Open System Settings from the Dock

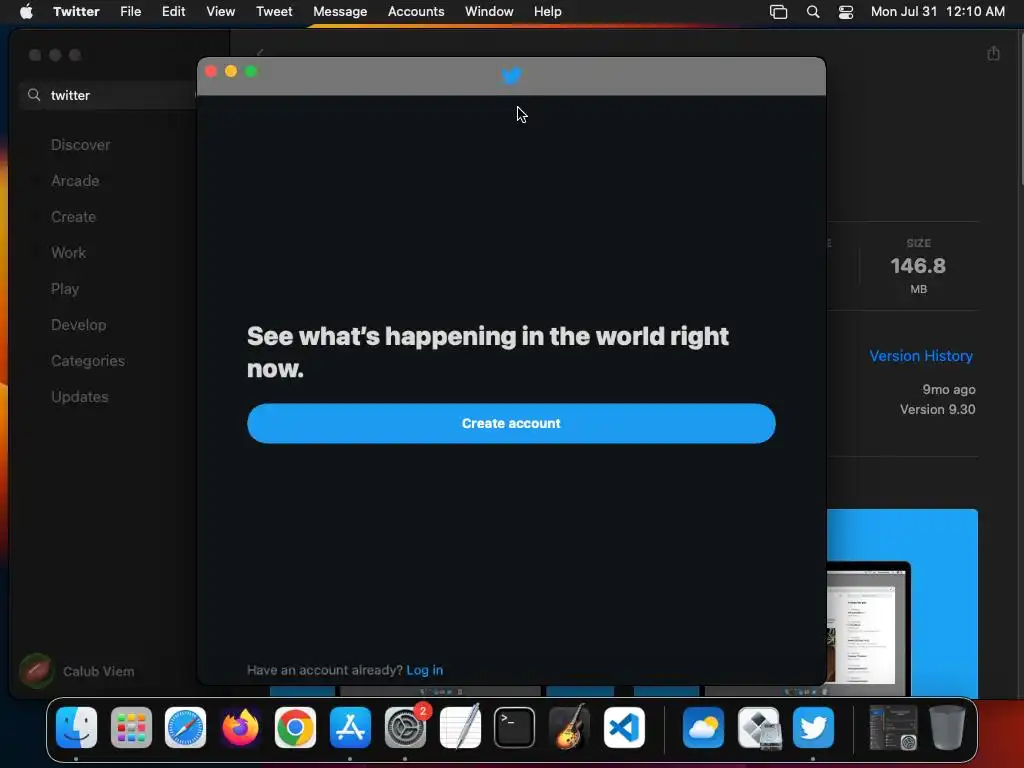pos(405,728)
